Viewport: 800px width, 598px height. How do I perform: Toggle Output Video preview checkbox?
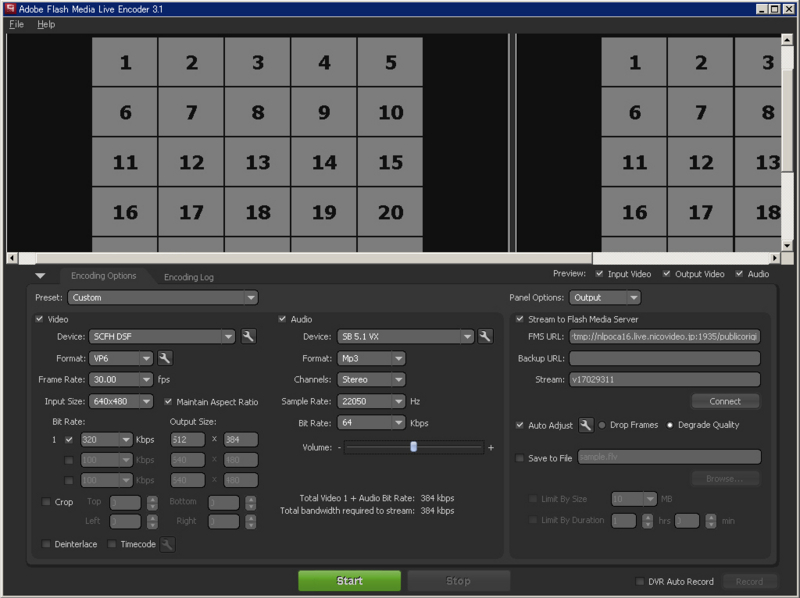666,274
